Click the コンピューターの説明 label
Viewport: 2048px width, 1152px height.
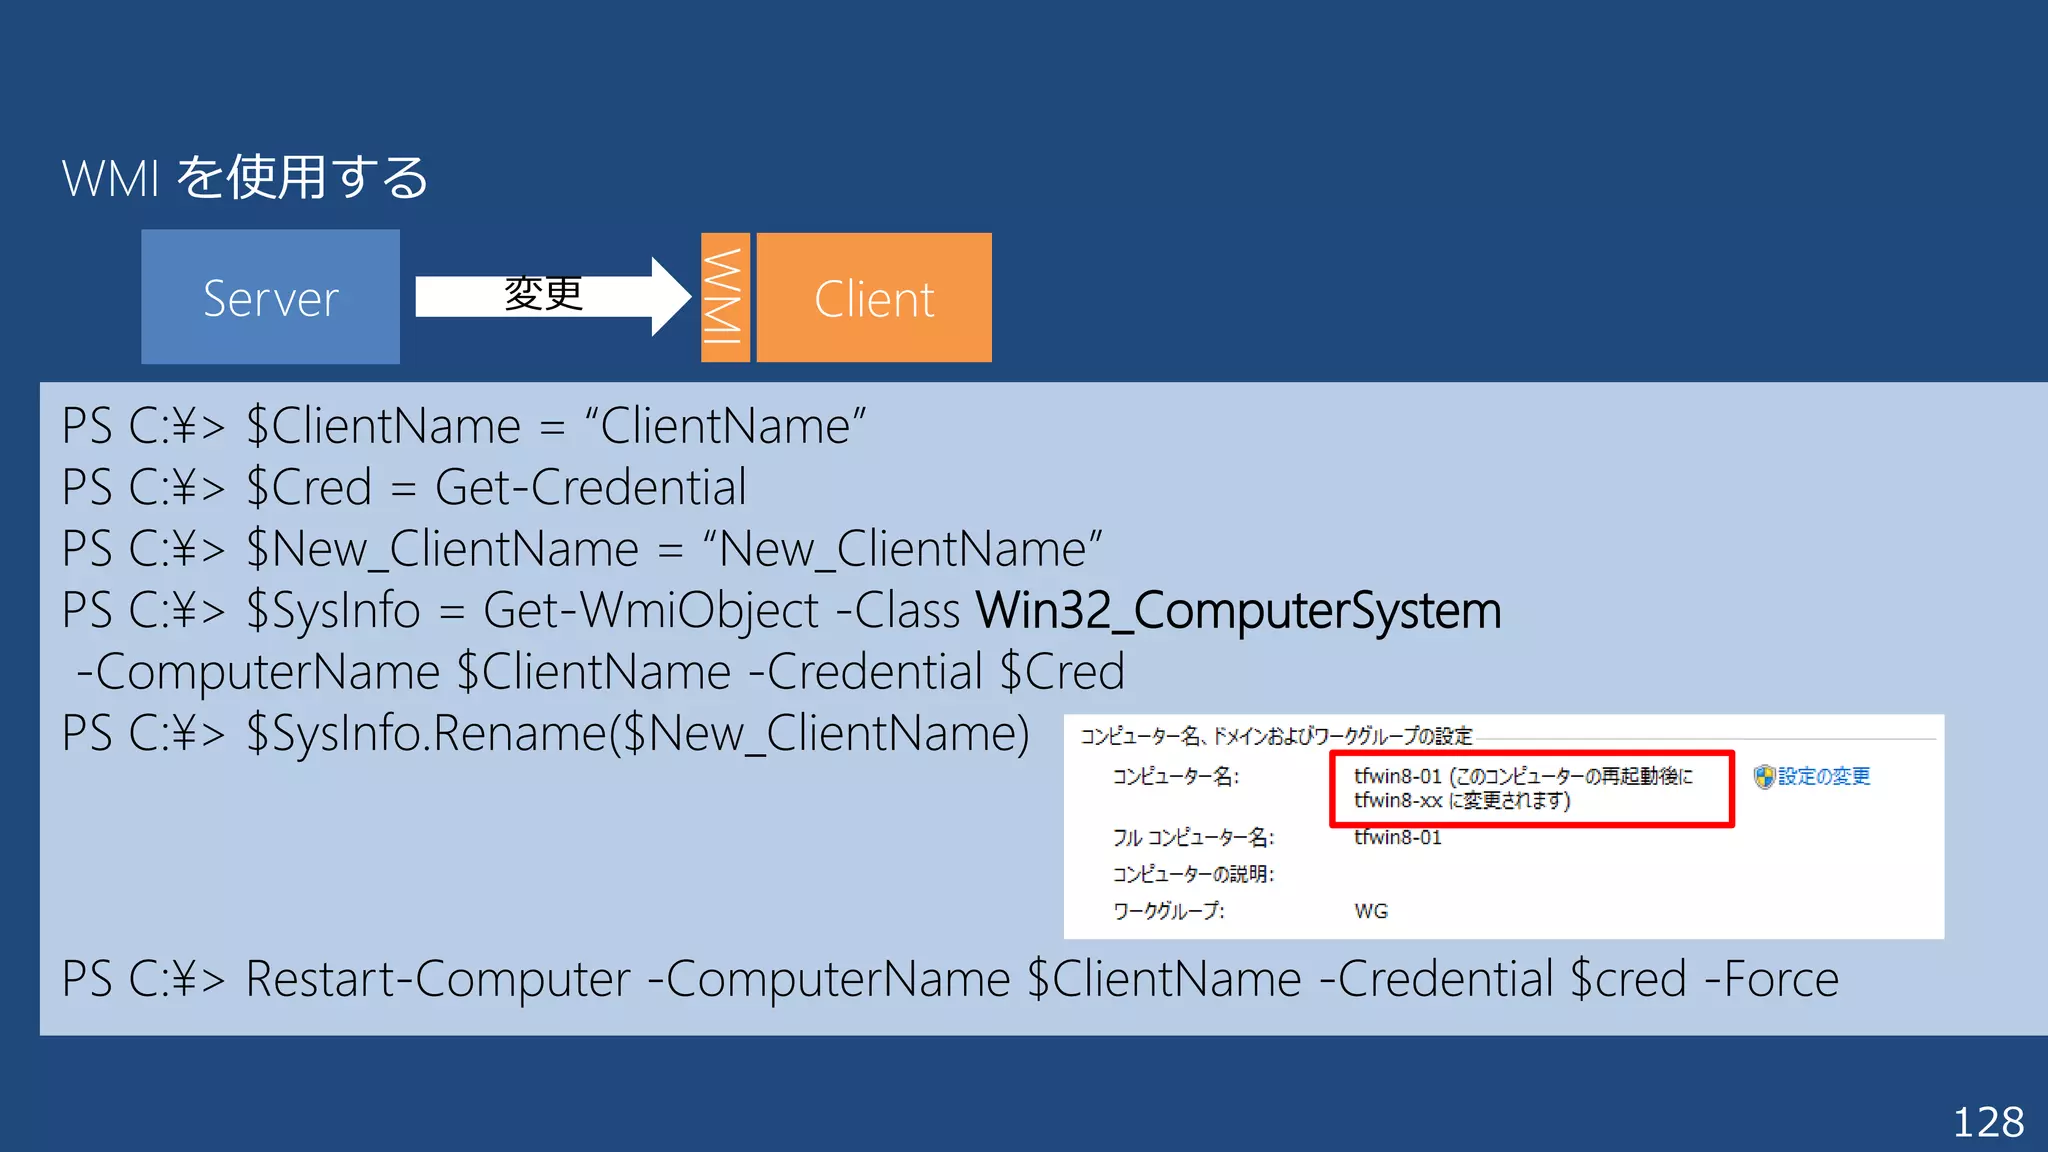point(1193,874)
